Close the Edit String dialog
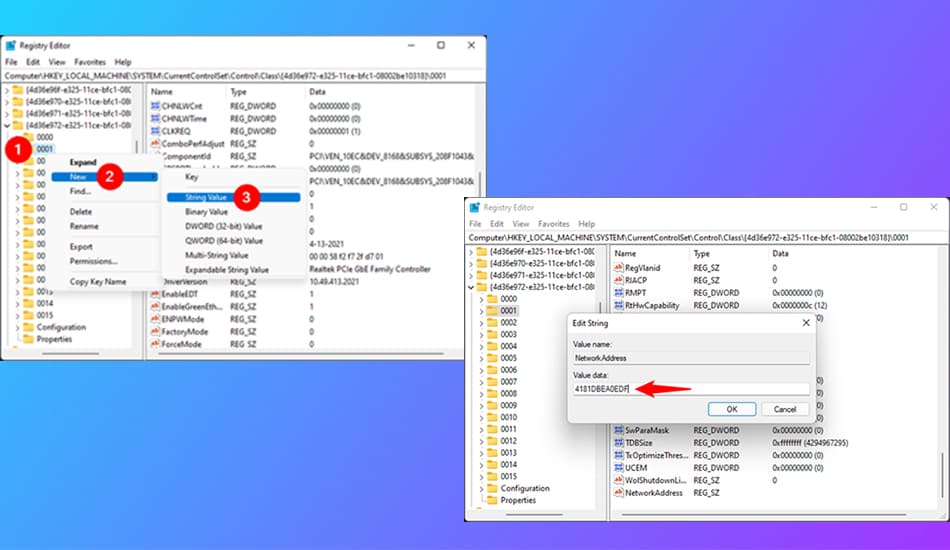950x550 pixels. (x=806, y=323)
